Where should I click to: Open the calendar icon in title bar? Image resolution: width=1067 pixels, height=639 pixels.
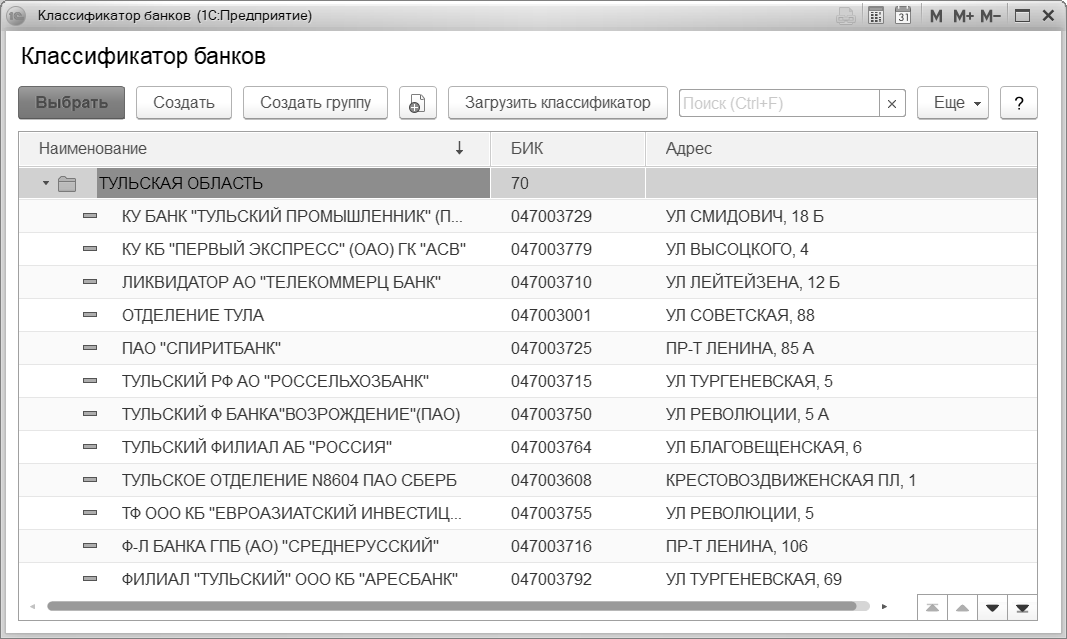click(903, 16)
